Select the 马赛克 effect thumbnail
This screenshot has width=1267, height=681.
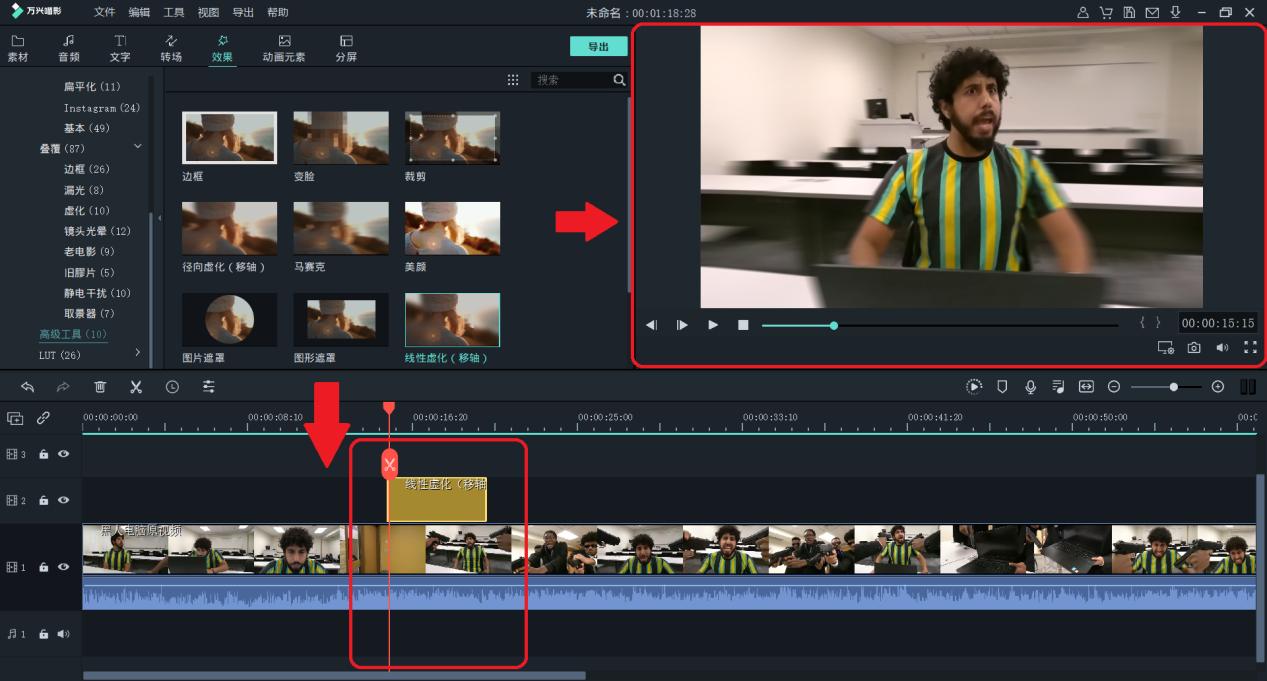pyautogui.click(x=341, y=228)
